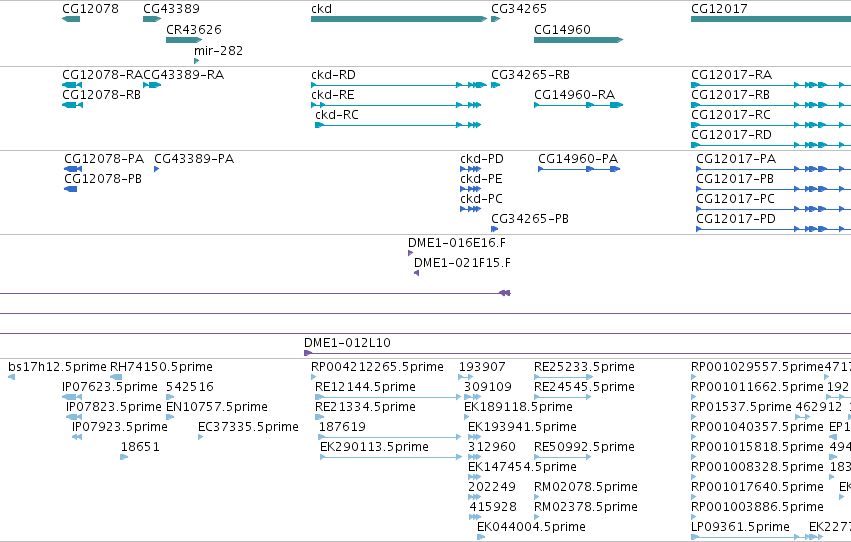Click the DME1-012L10 clone label
Viewport: 851px width, 542px height.
pos(347,342)
